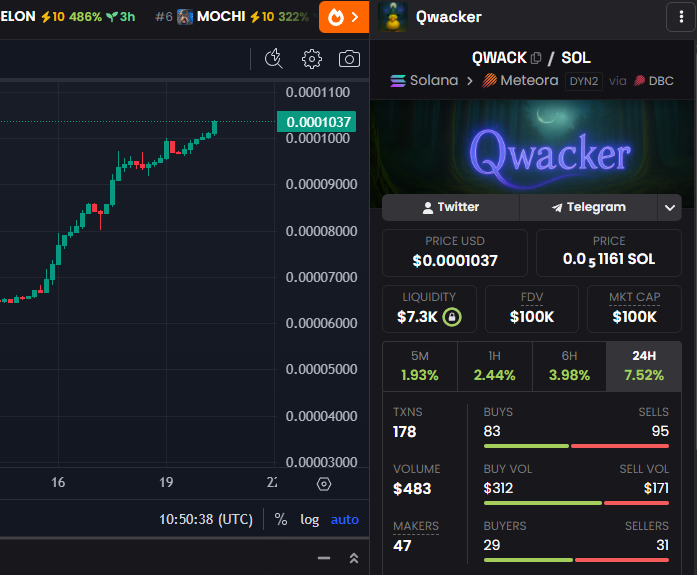This screenshot has width=697, height=575.
Task: Click the BUYS count 83
Action: click(x=492, y=431)
